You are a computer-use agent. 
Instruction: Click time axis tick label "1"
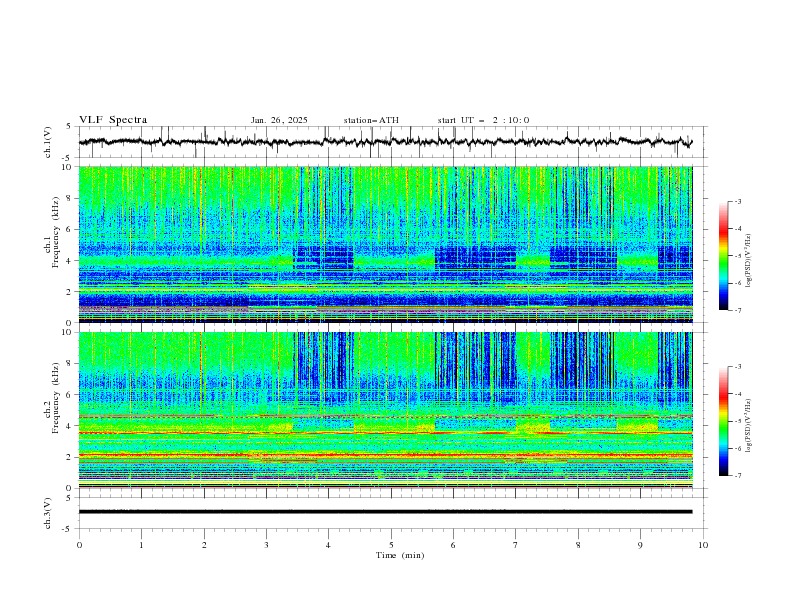[x=141, y=545]
